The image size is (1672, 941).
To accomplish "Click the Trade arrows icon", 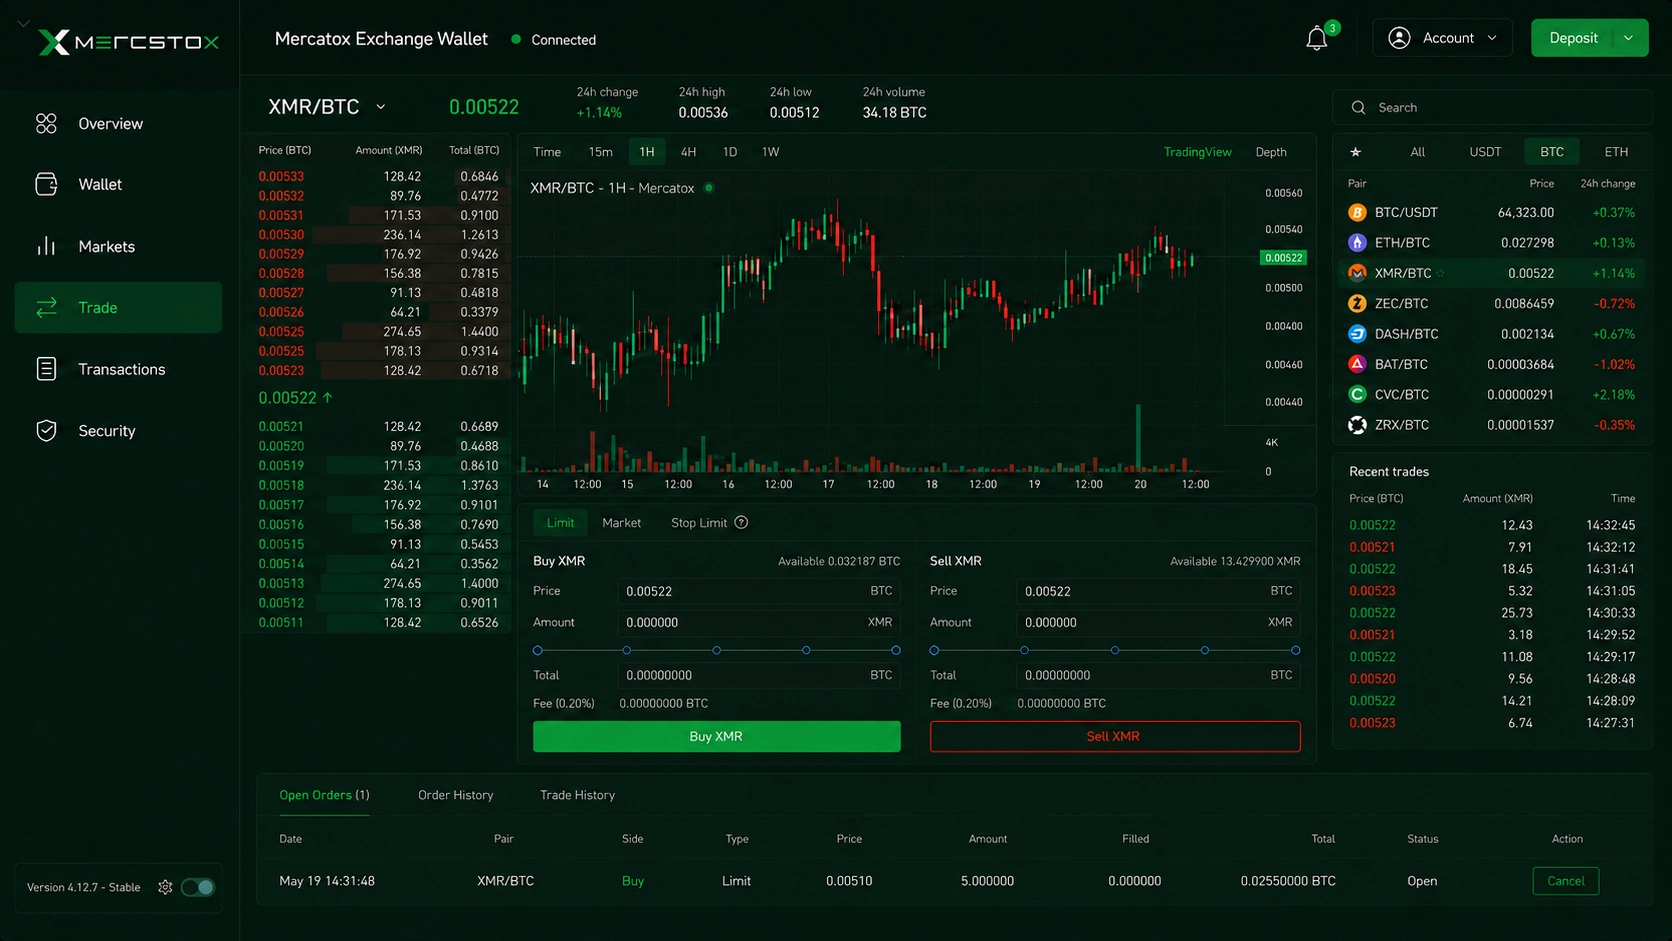I will coord(46,307).
